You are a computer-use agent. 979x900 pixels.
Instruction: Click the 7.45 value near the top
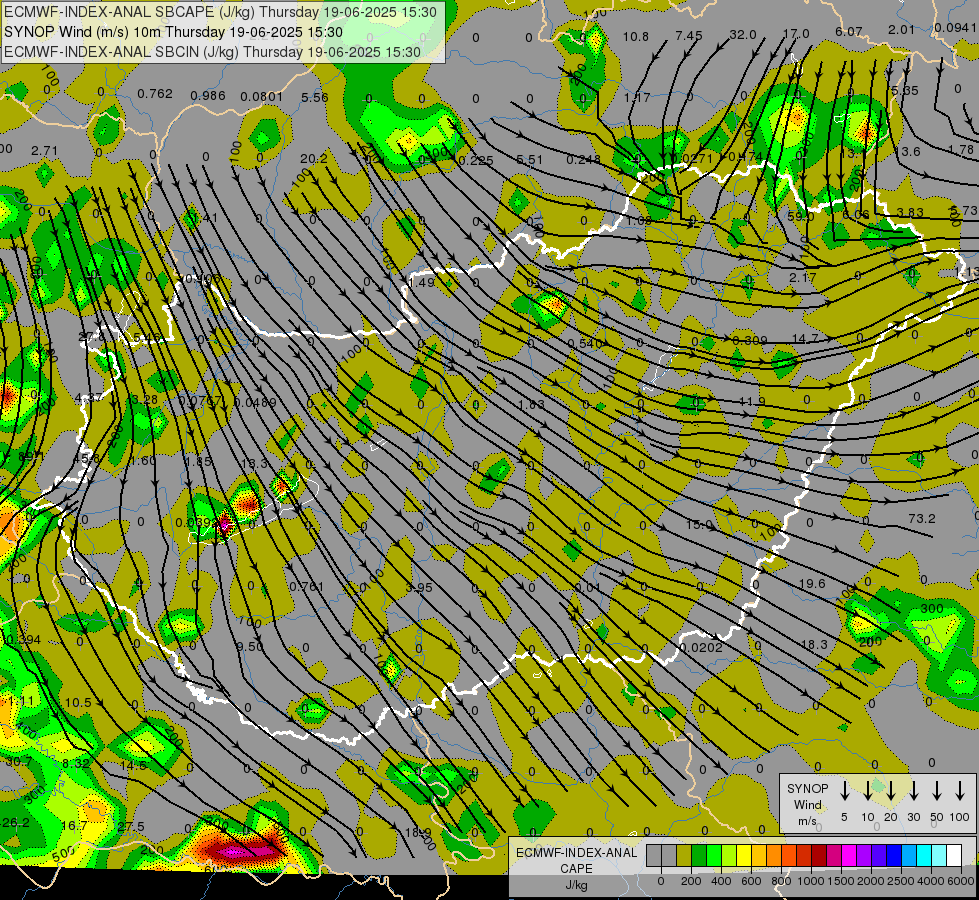coord(689,36)
